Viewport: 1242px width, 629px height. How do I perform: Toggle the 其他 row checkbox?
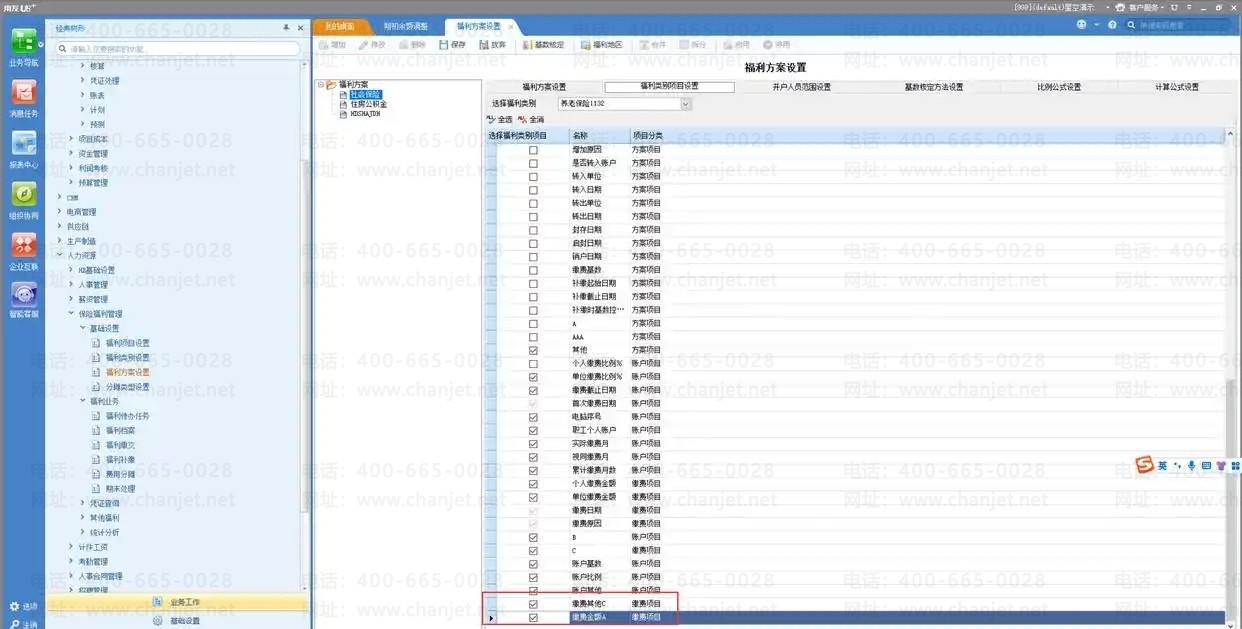coord(533,350)
